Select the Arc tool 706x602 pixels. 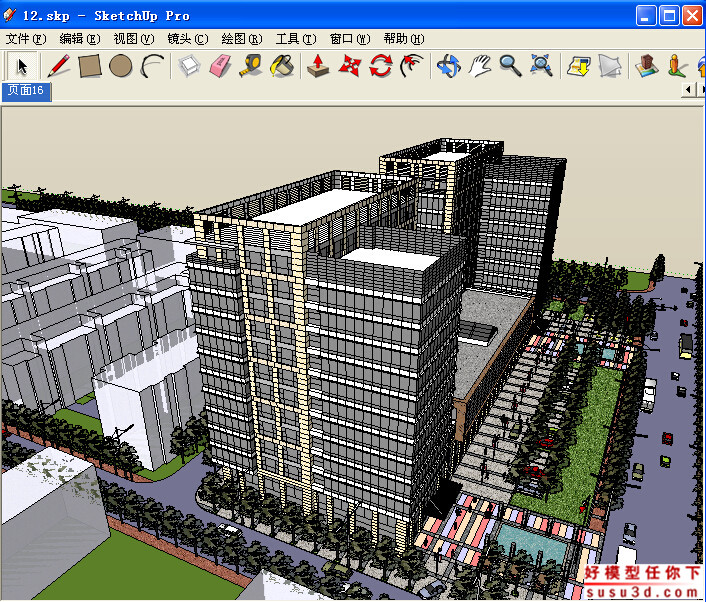(152, 66)
